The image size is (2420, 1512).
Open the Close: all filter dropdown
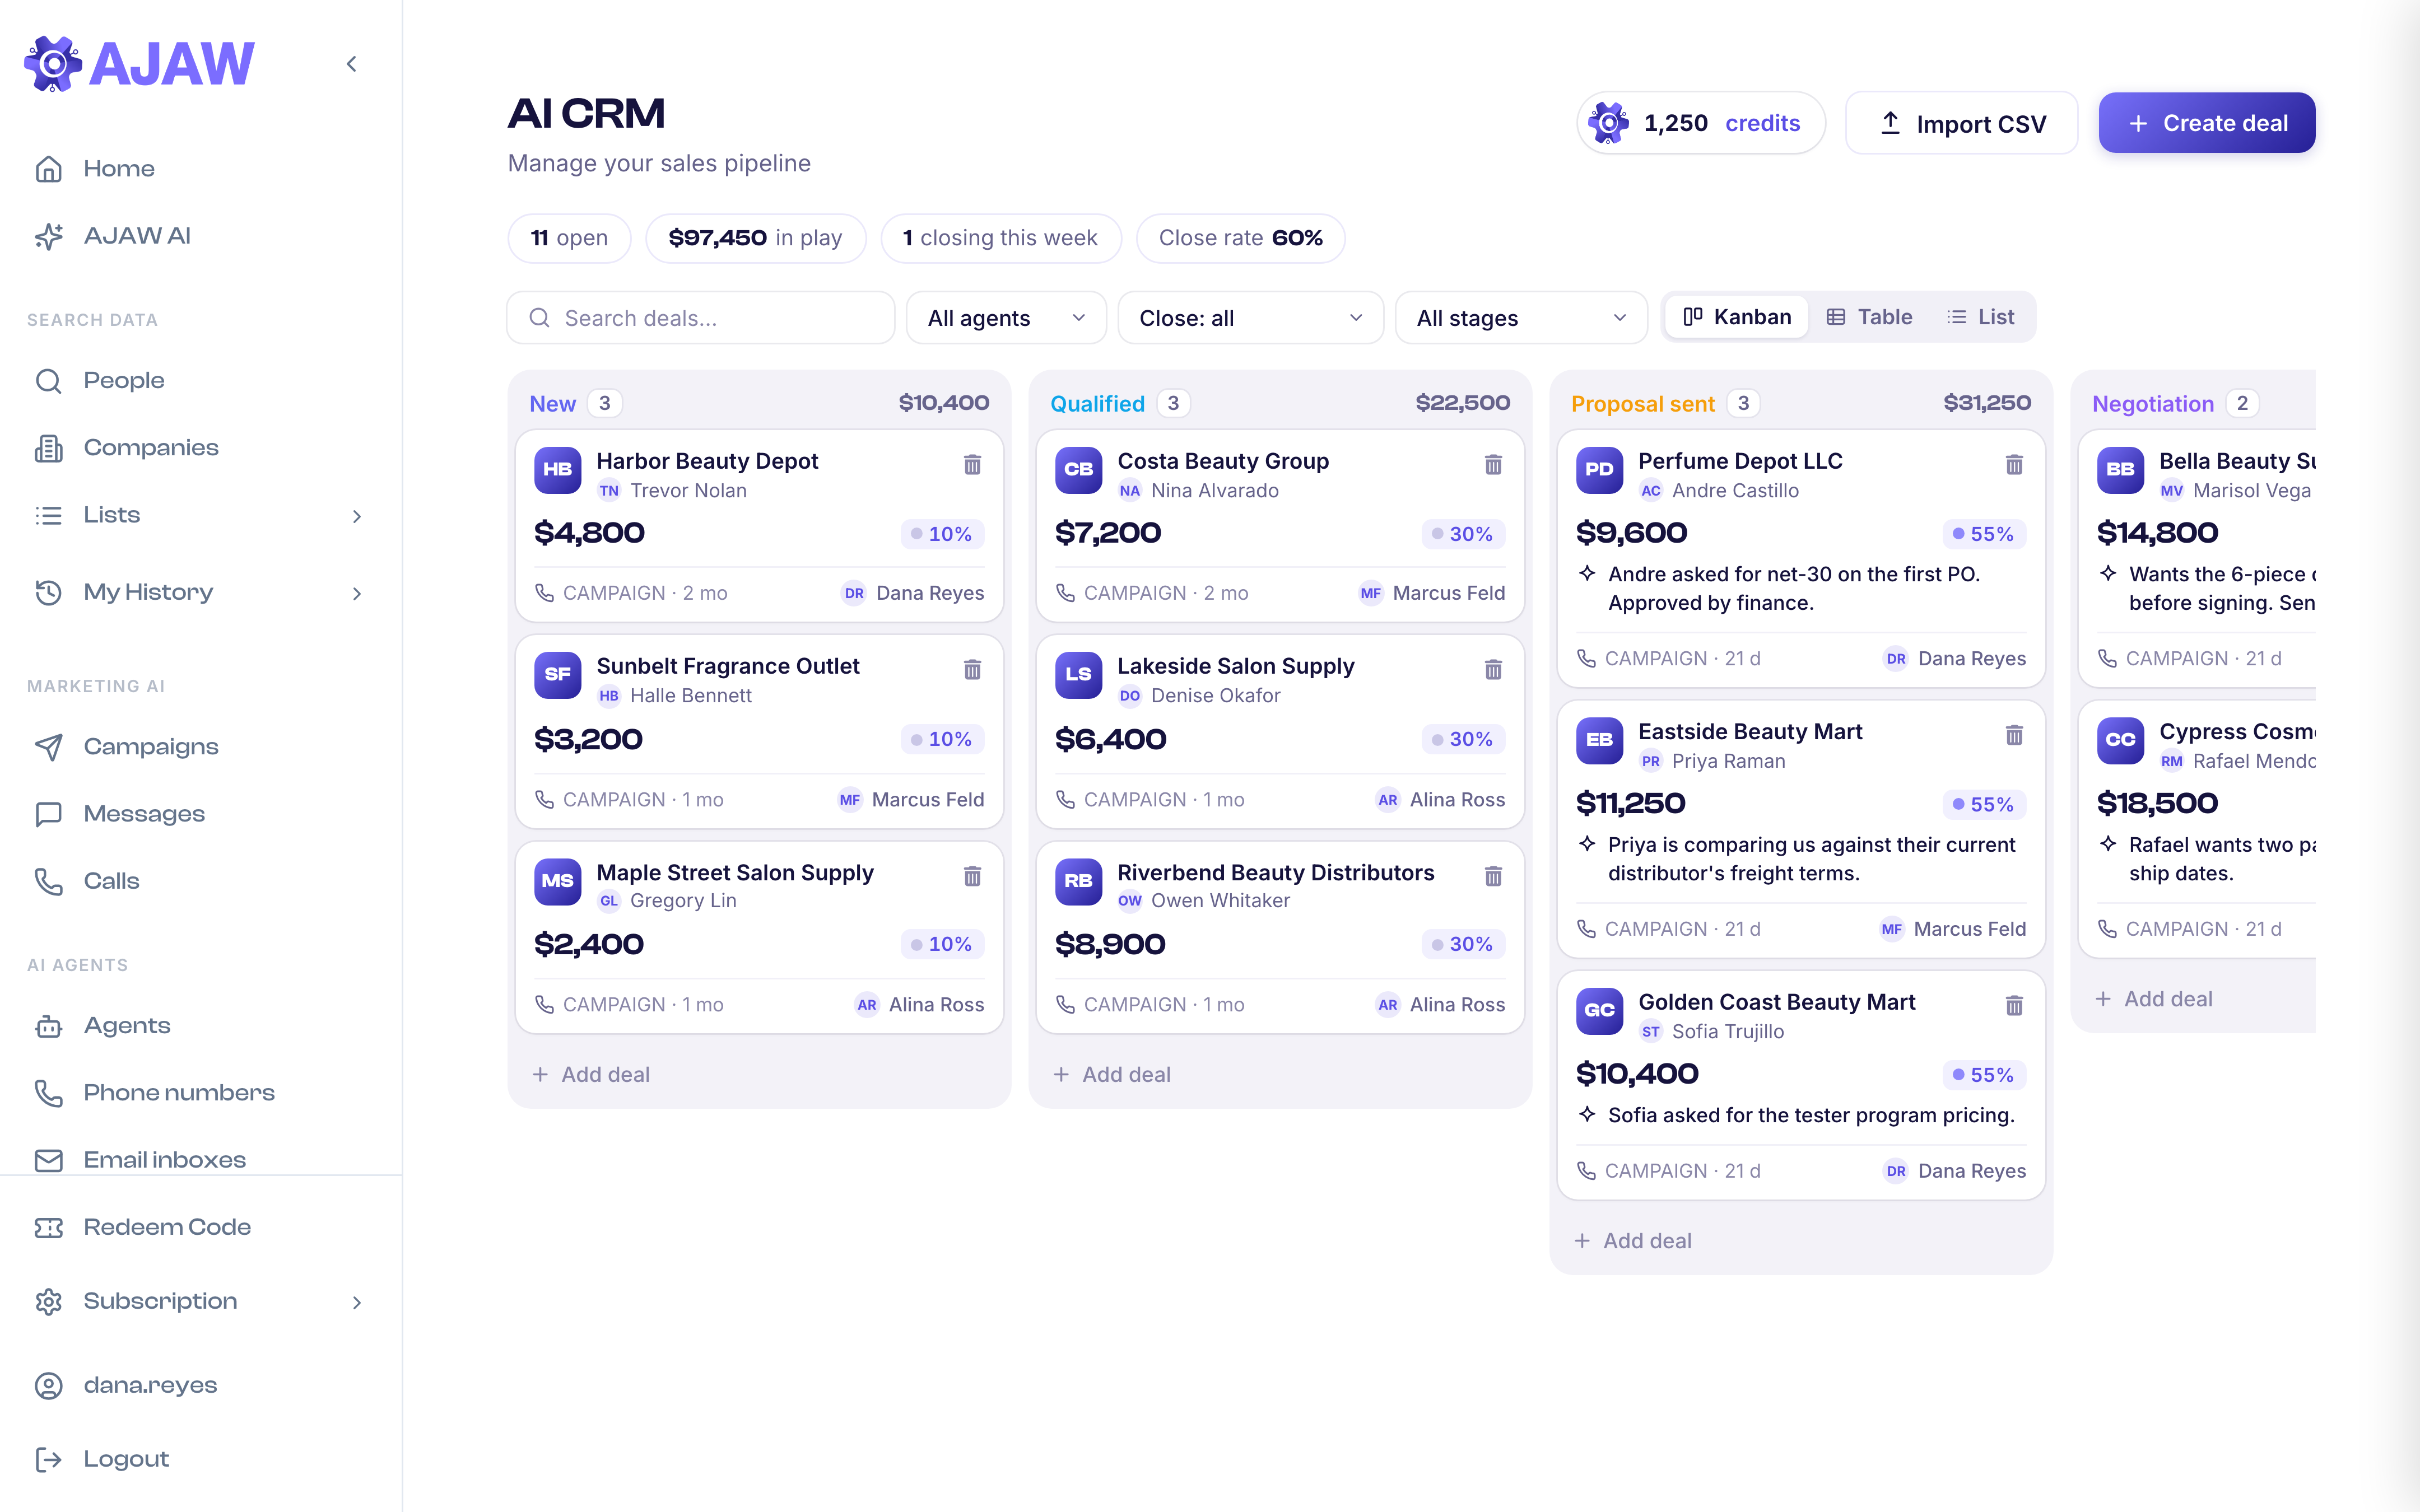point(1250,318)
